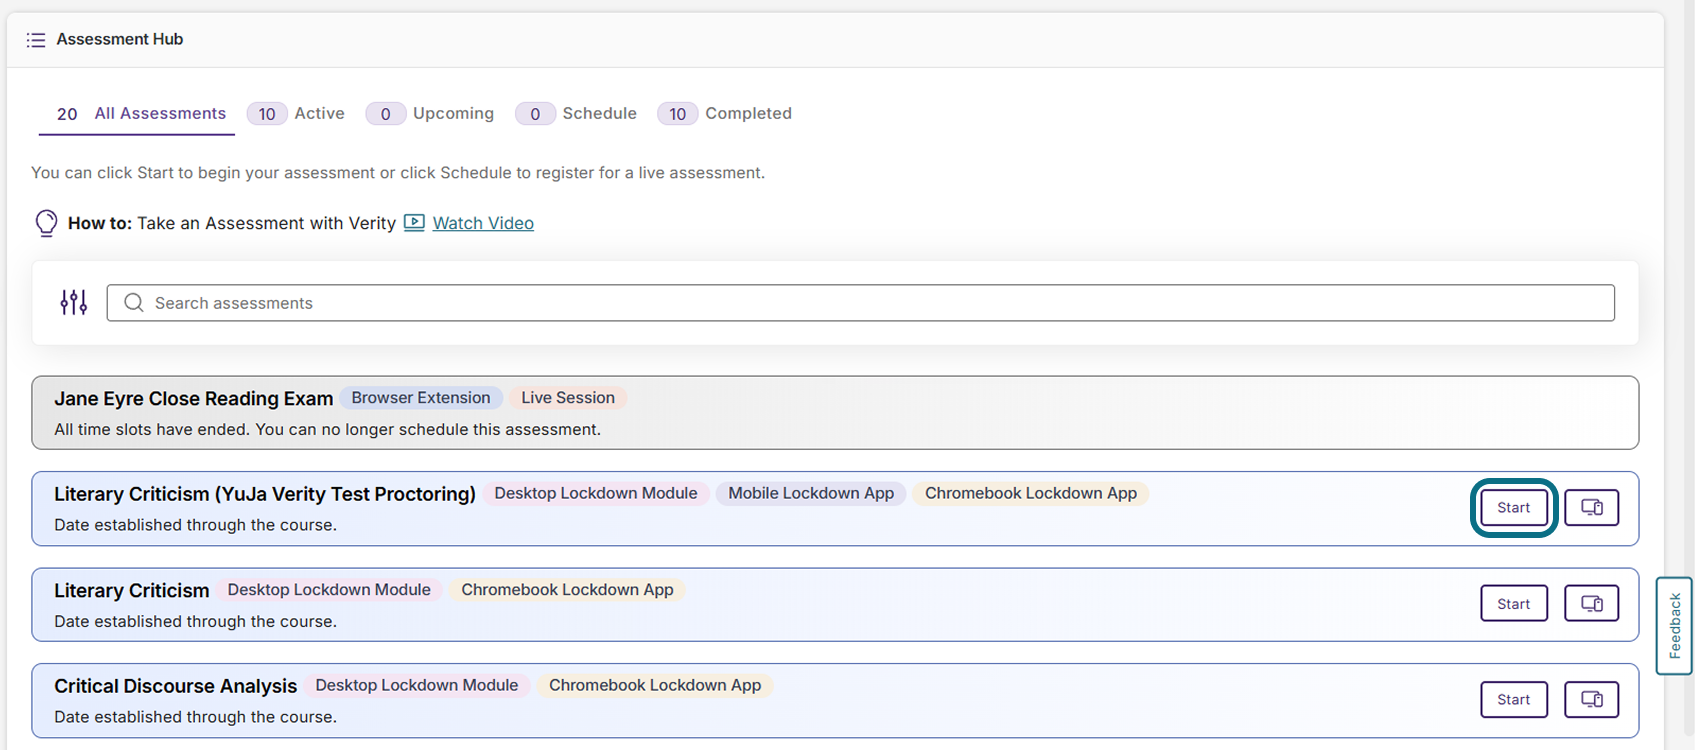Open the Completed tab

click(724, 113)
